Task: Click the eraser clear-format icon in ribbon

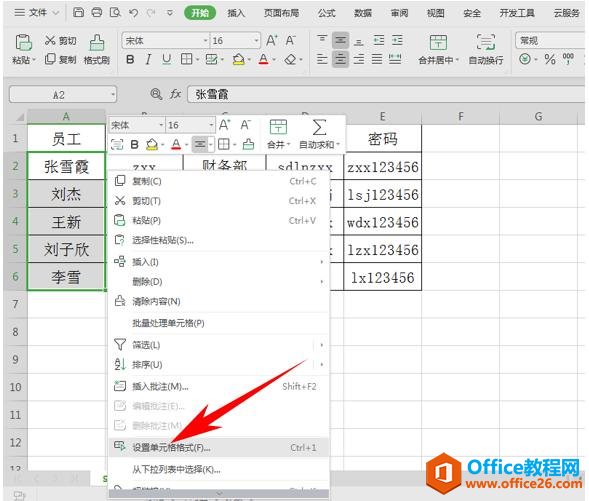Action: [x=290, y=59]
